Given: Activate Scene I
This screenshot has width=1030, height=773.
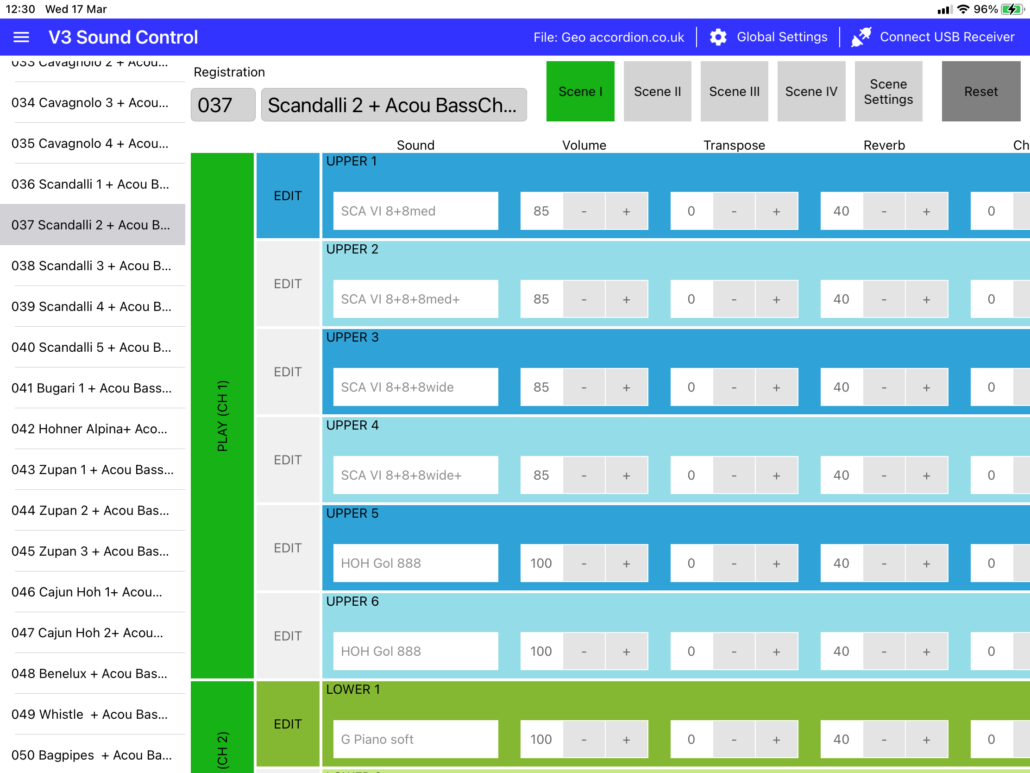Looking at the screenshot, I should (x=580, y=91).
